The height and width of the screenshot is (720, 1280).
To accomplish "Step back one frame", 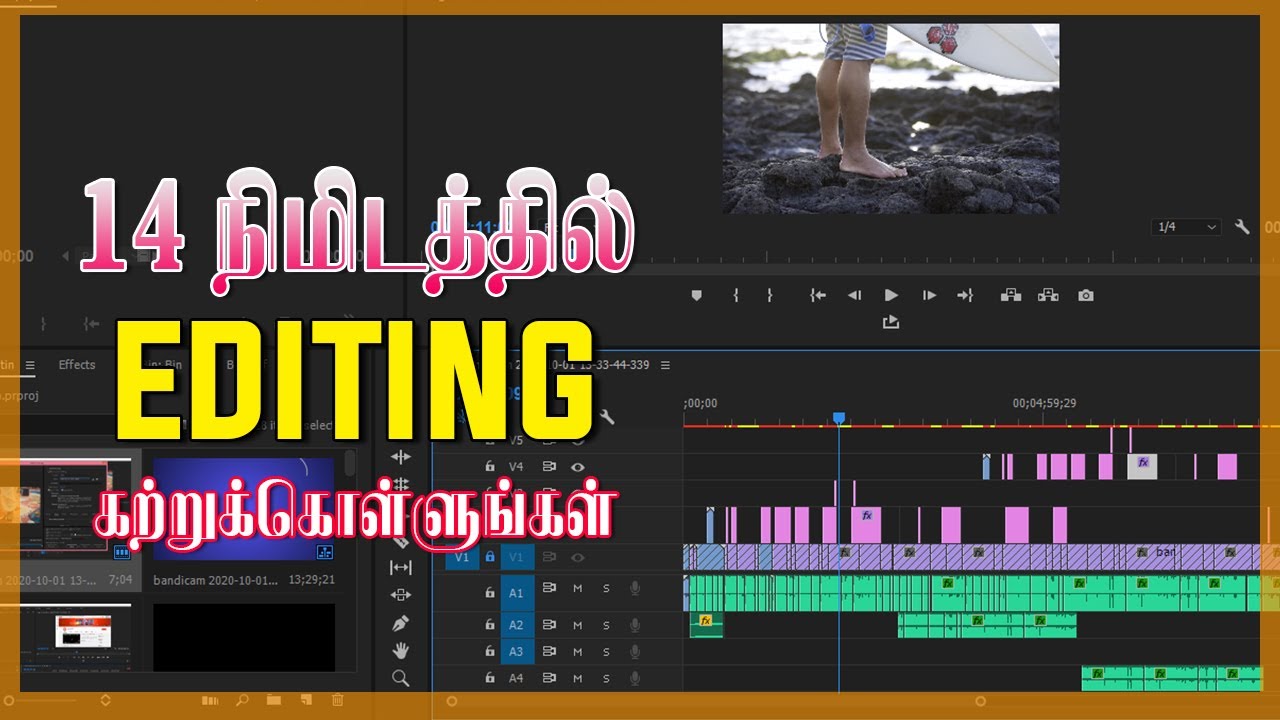I will 854,295.
